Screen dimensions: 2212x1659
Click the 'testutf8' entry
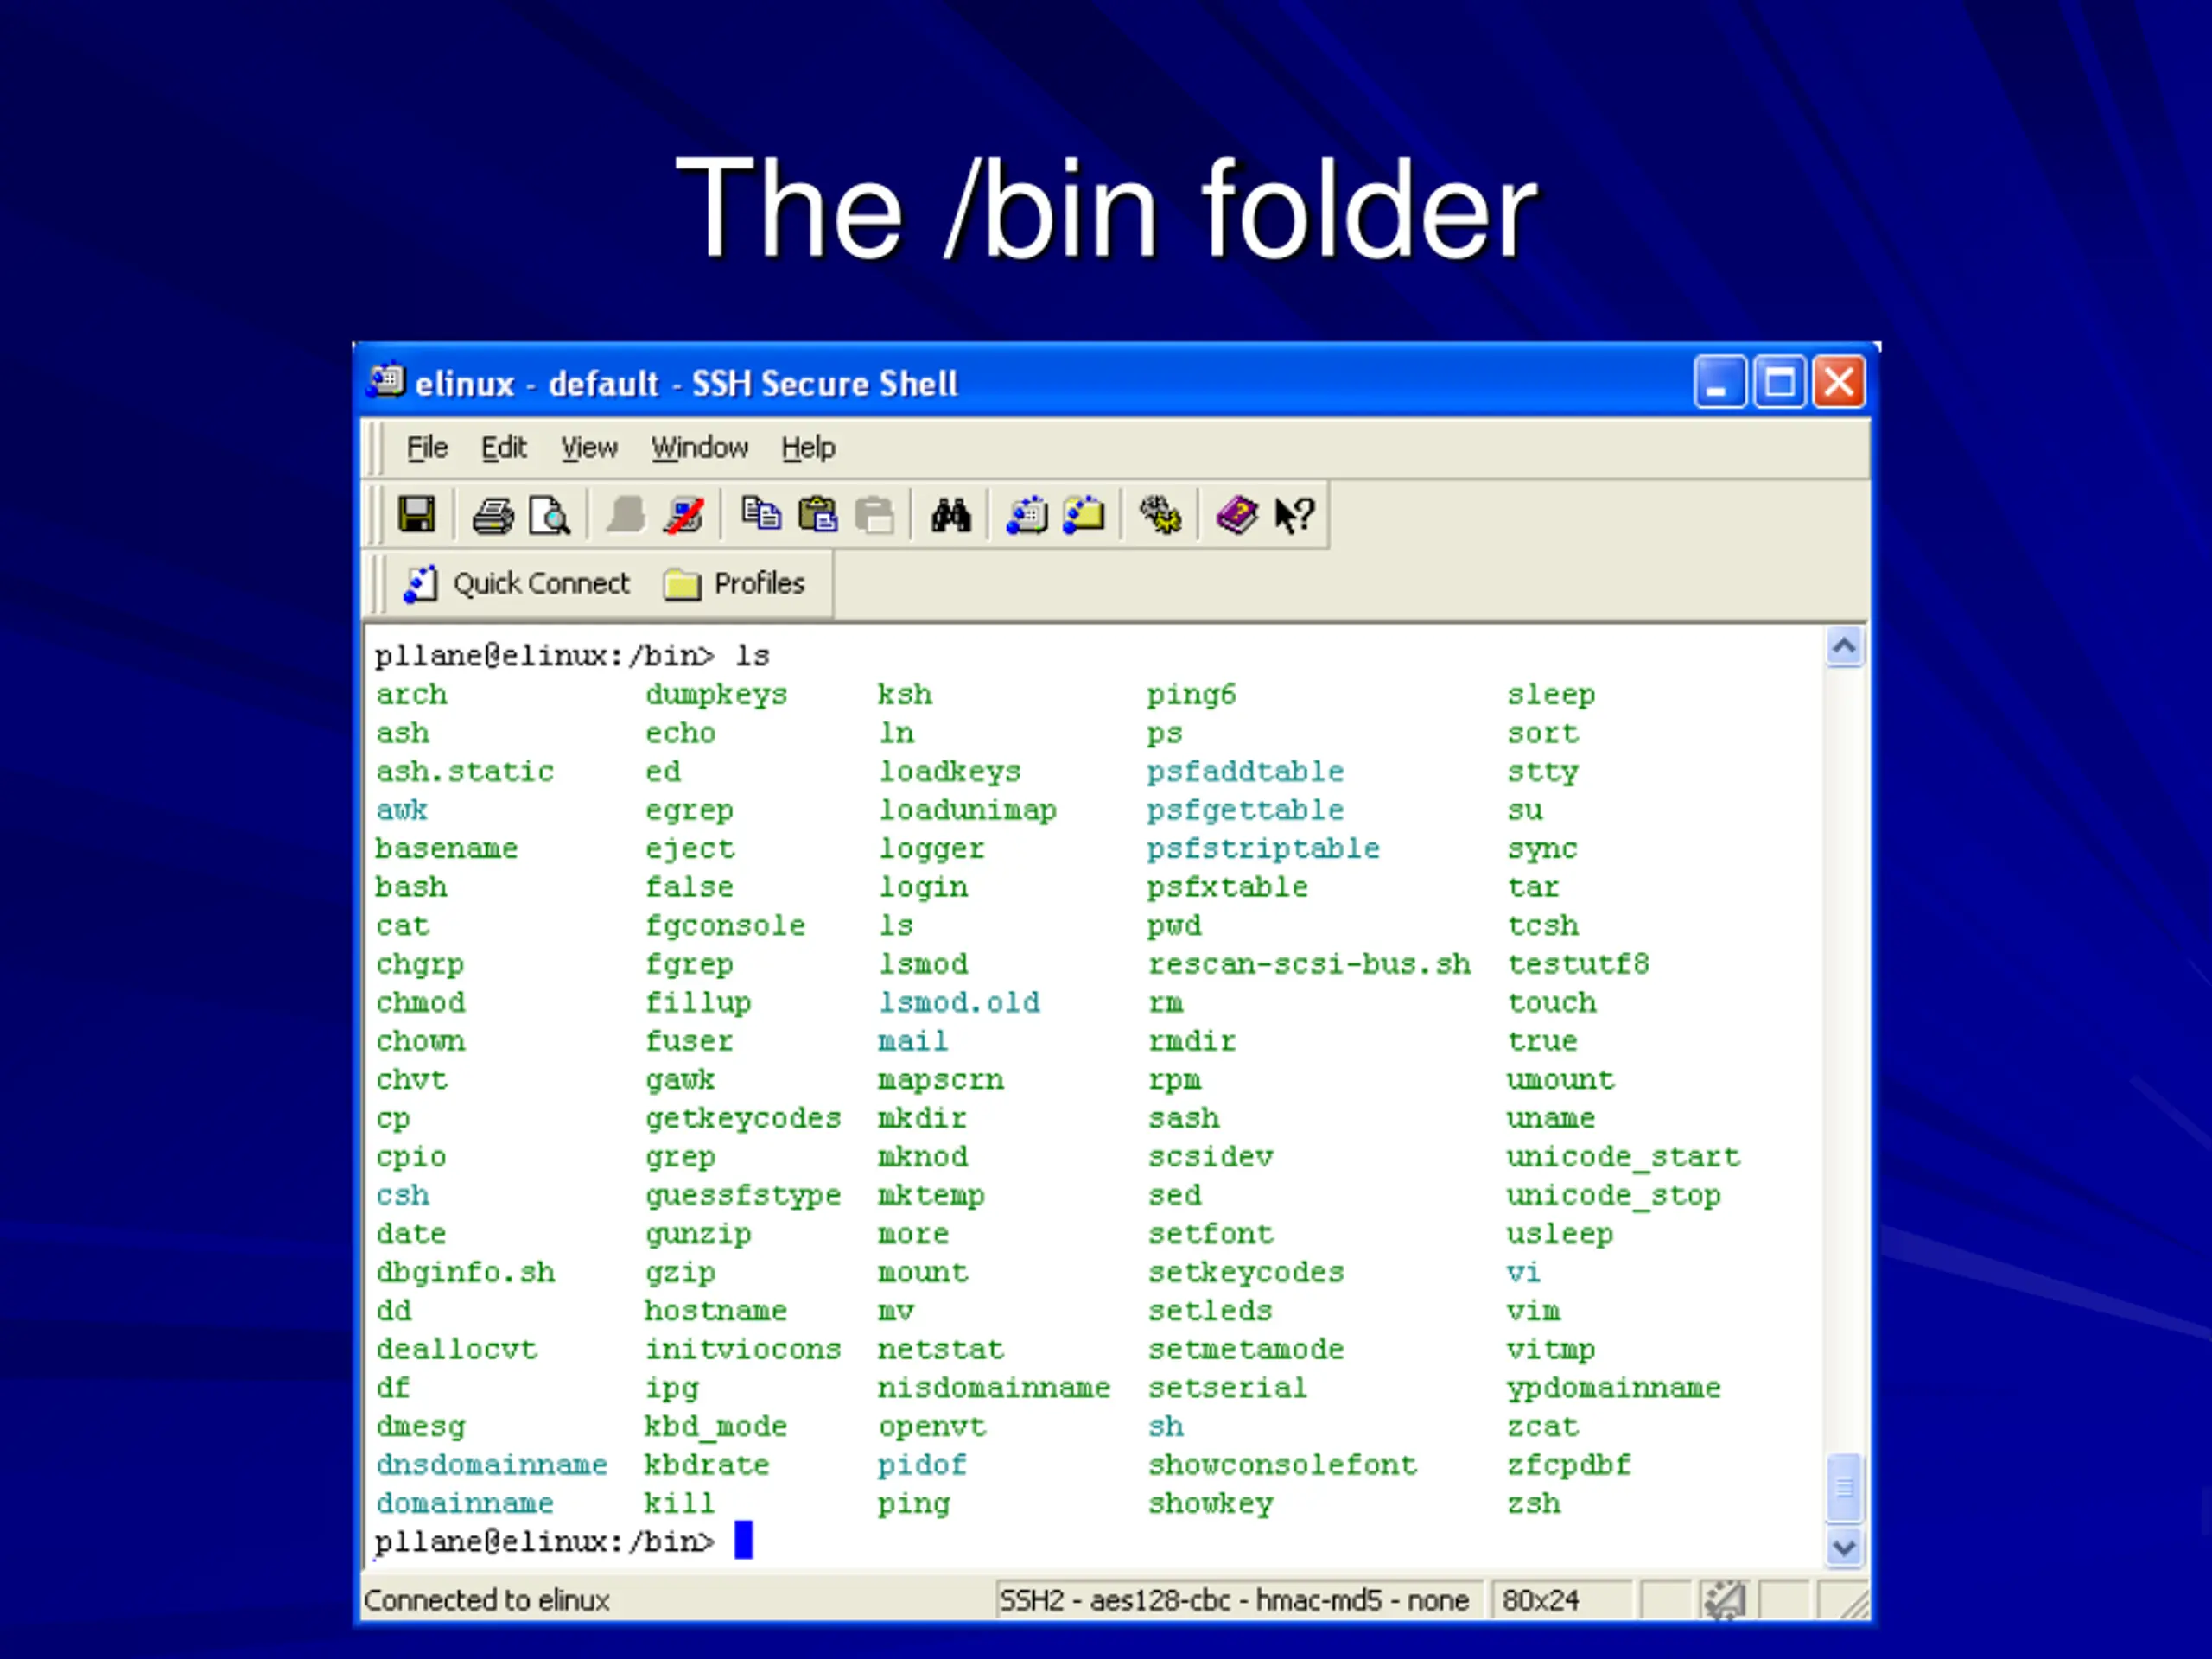click(x=1578, y=964)
